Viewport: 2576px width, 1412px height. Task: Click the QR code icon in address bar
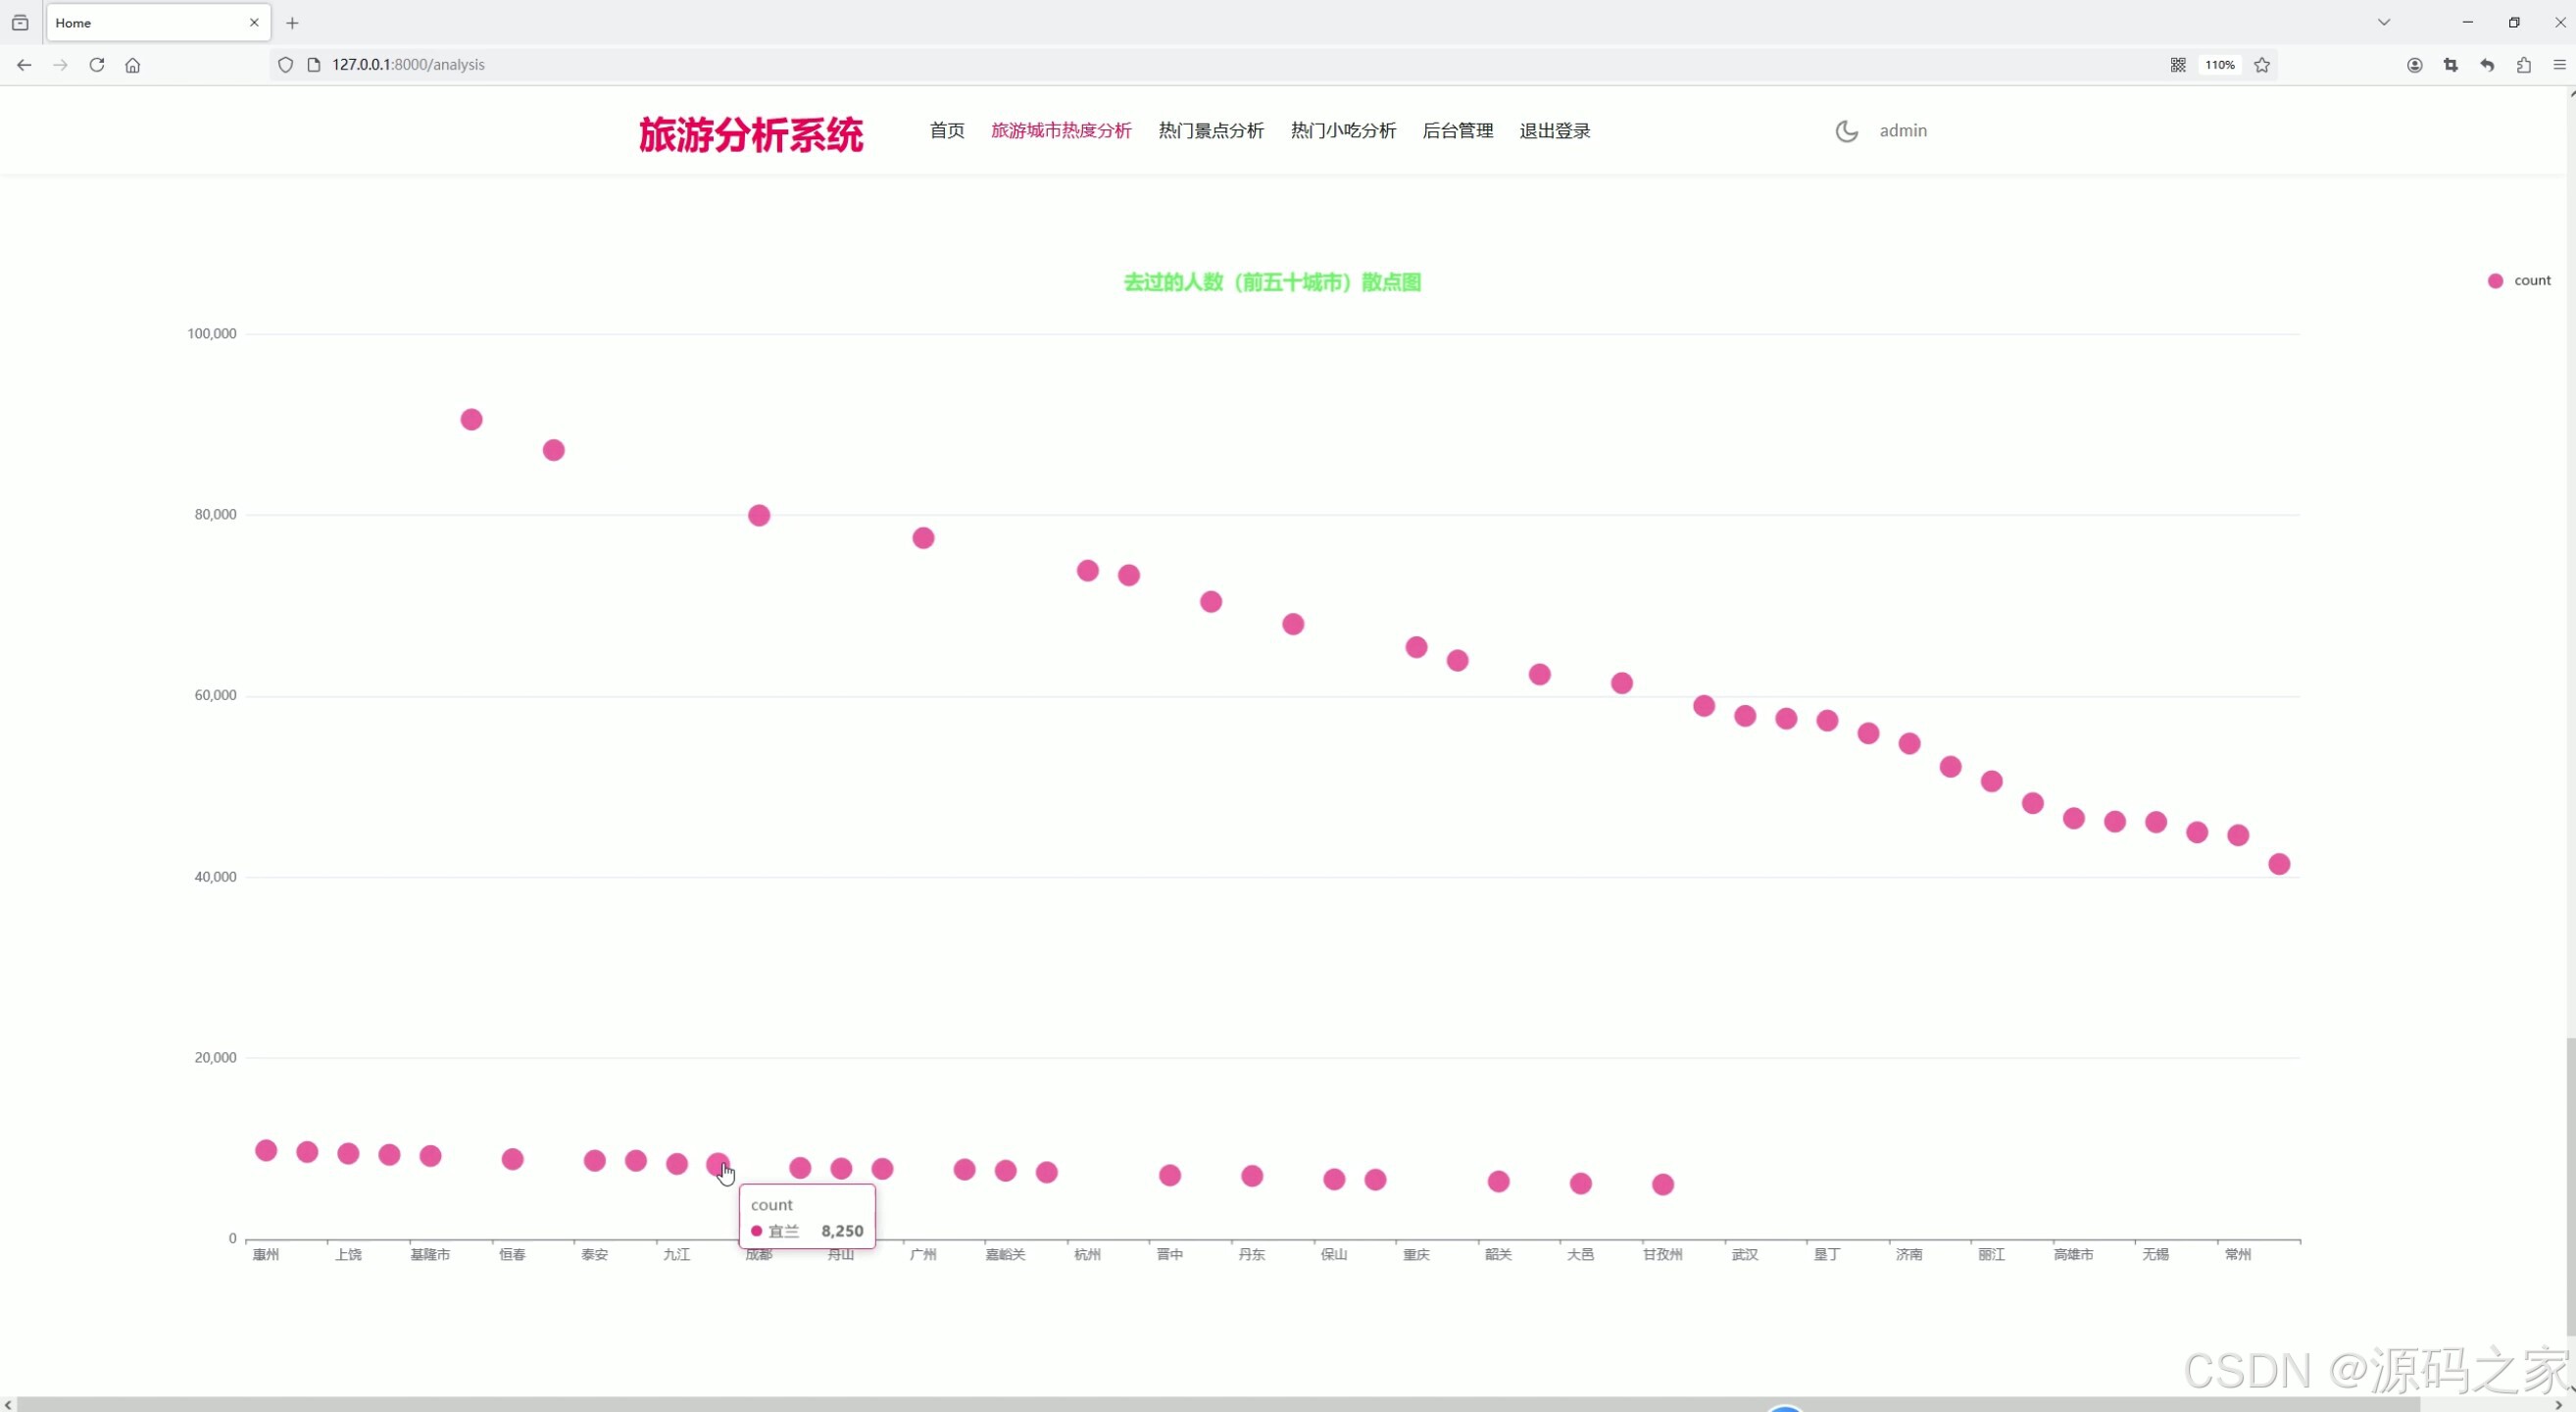[2177, 65]
